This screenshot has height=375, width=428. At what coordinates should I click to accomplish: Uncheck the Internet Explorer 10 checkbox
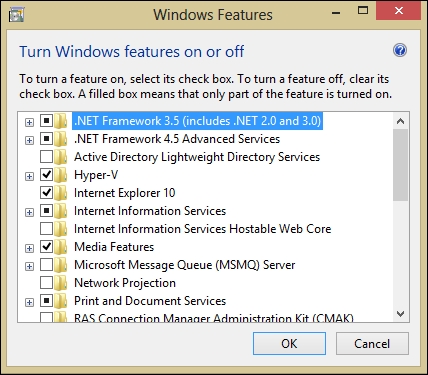[x=46, y=192]
